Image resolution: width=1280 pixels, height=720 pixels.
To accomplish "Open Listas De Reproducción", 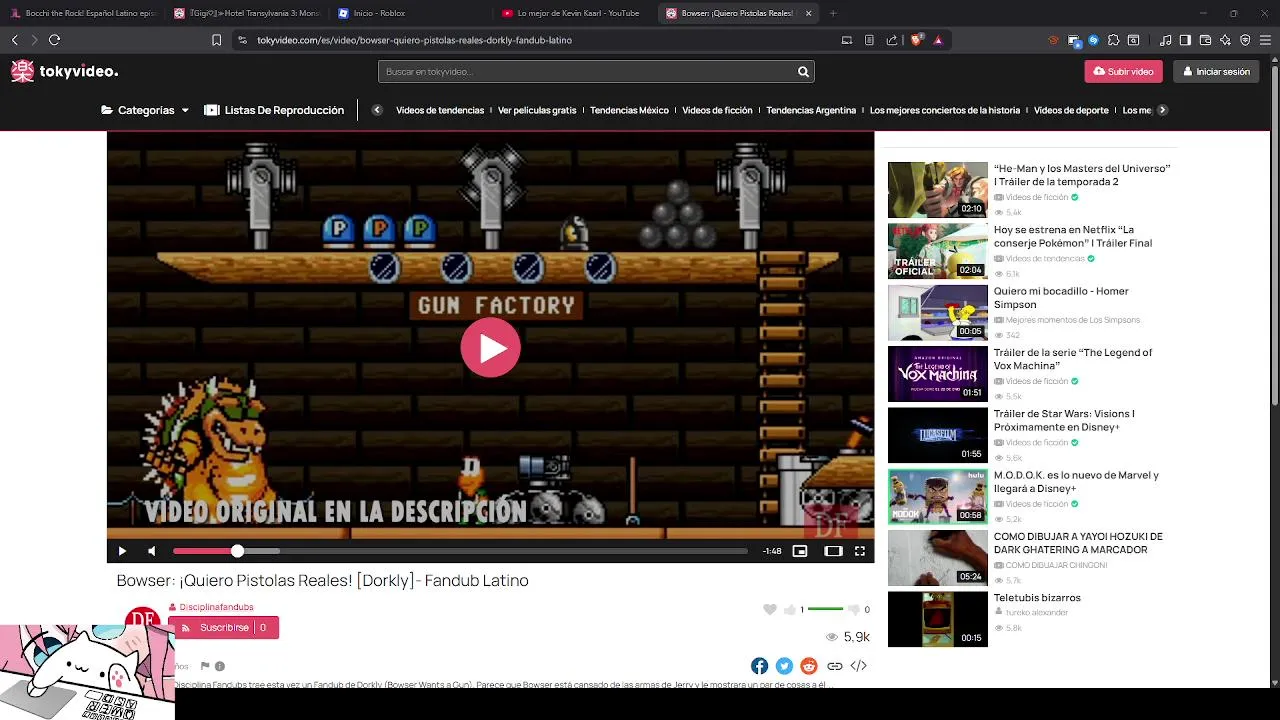I will (x=274, y=110).
